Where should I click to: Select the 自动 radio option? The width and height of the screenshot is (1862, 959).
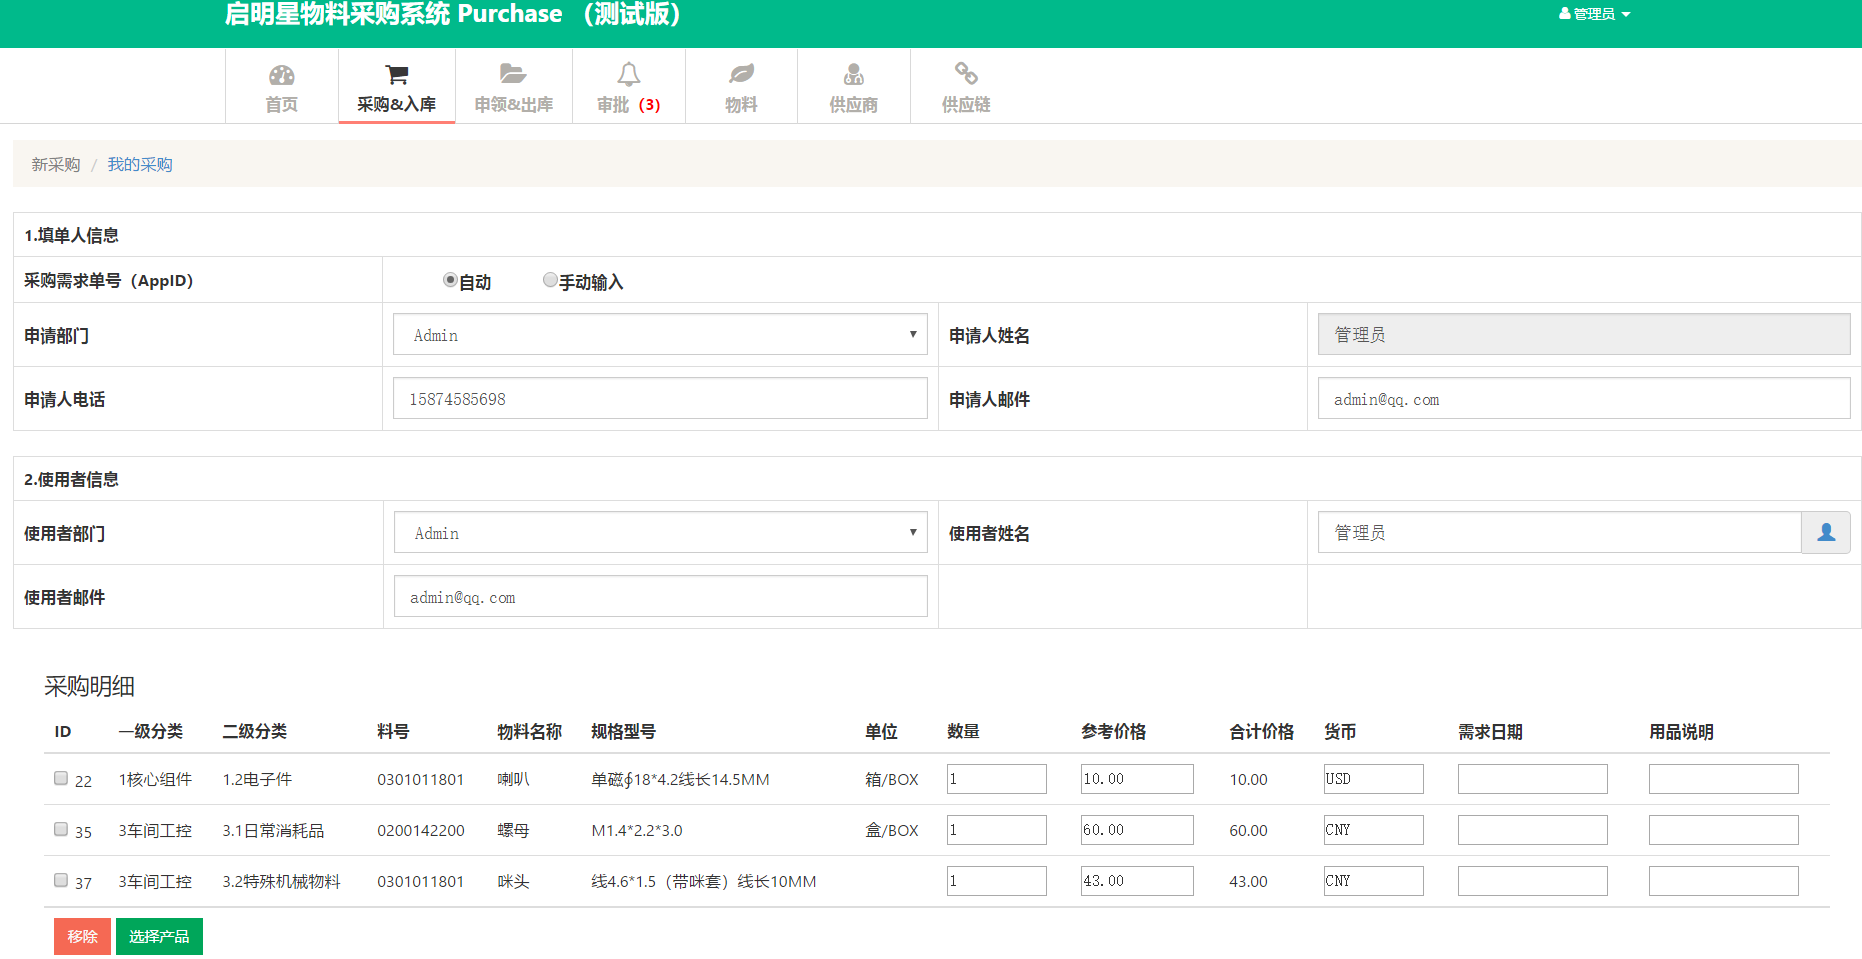[450, 280]
